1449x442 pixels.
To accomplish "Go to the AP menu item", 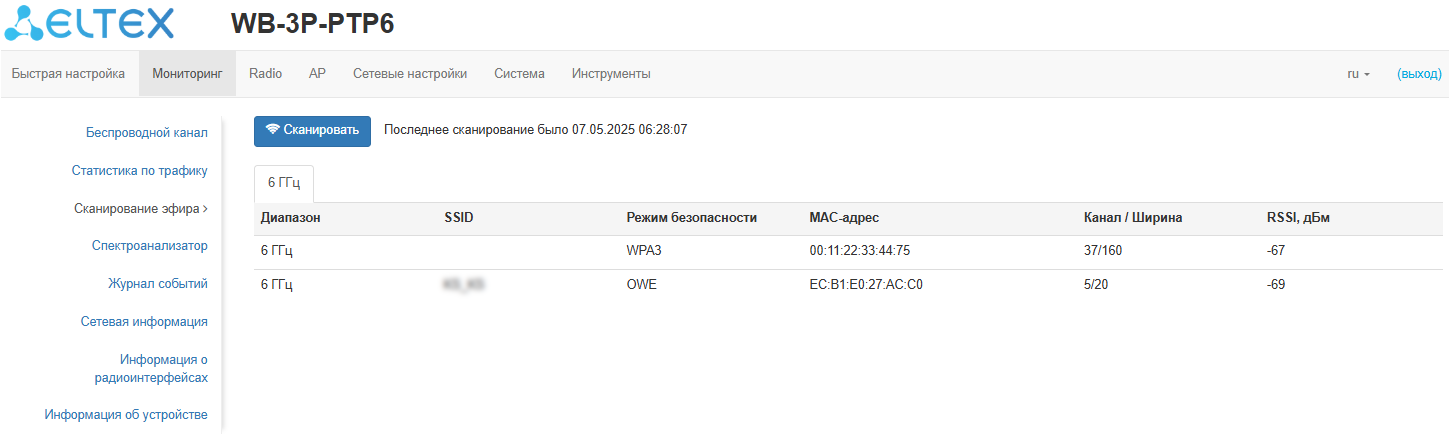I will (317, 74).
